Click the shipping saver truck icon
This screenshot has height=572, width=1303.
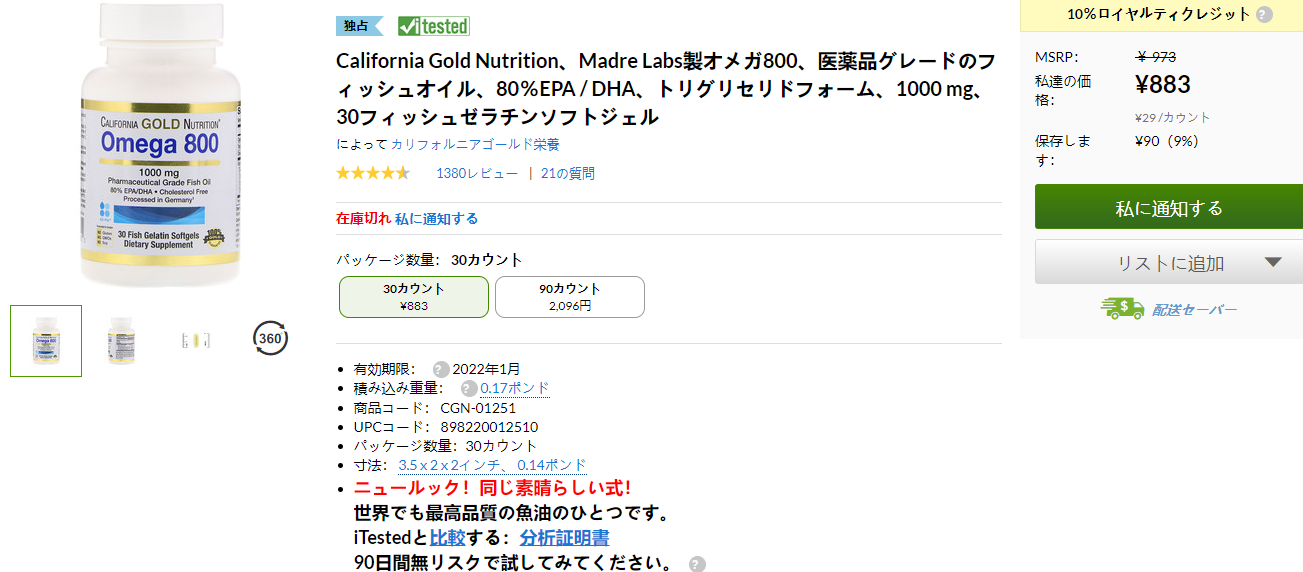[1122, 309]
